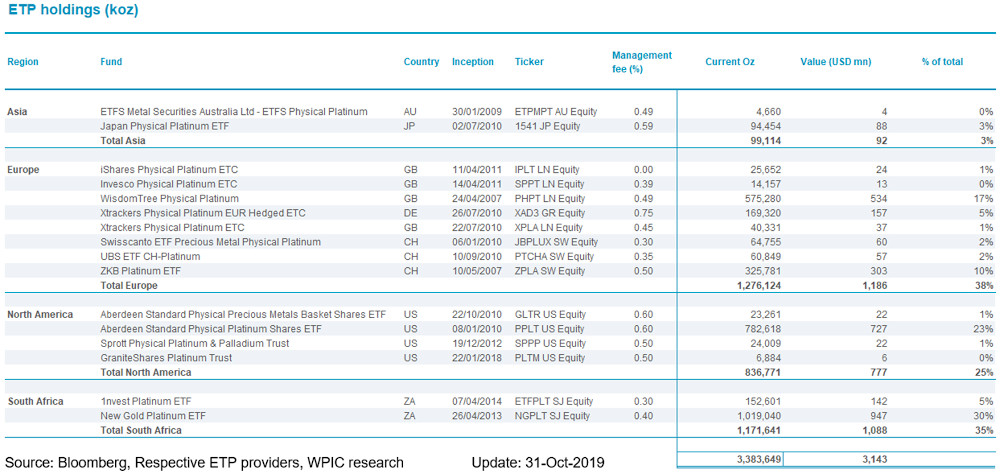Image resolution: width=1000 pixels, height=474 pixels.
Task: Click 'GraniteShares Platinum Trust' fund name
Action: (166, 358)
